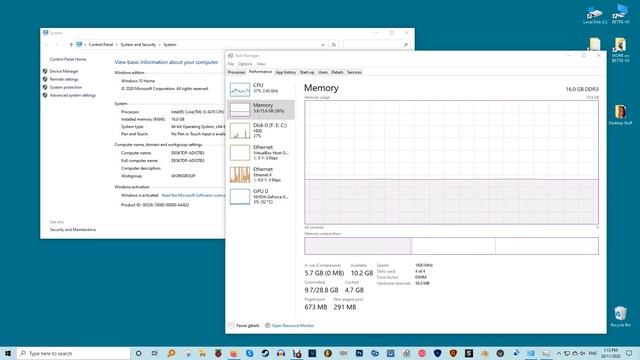Open the Task Manager Options menu
Viewport: 640px width, 360px height.
[245, 64]
